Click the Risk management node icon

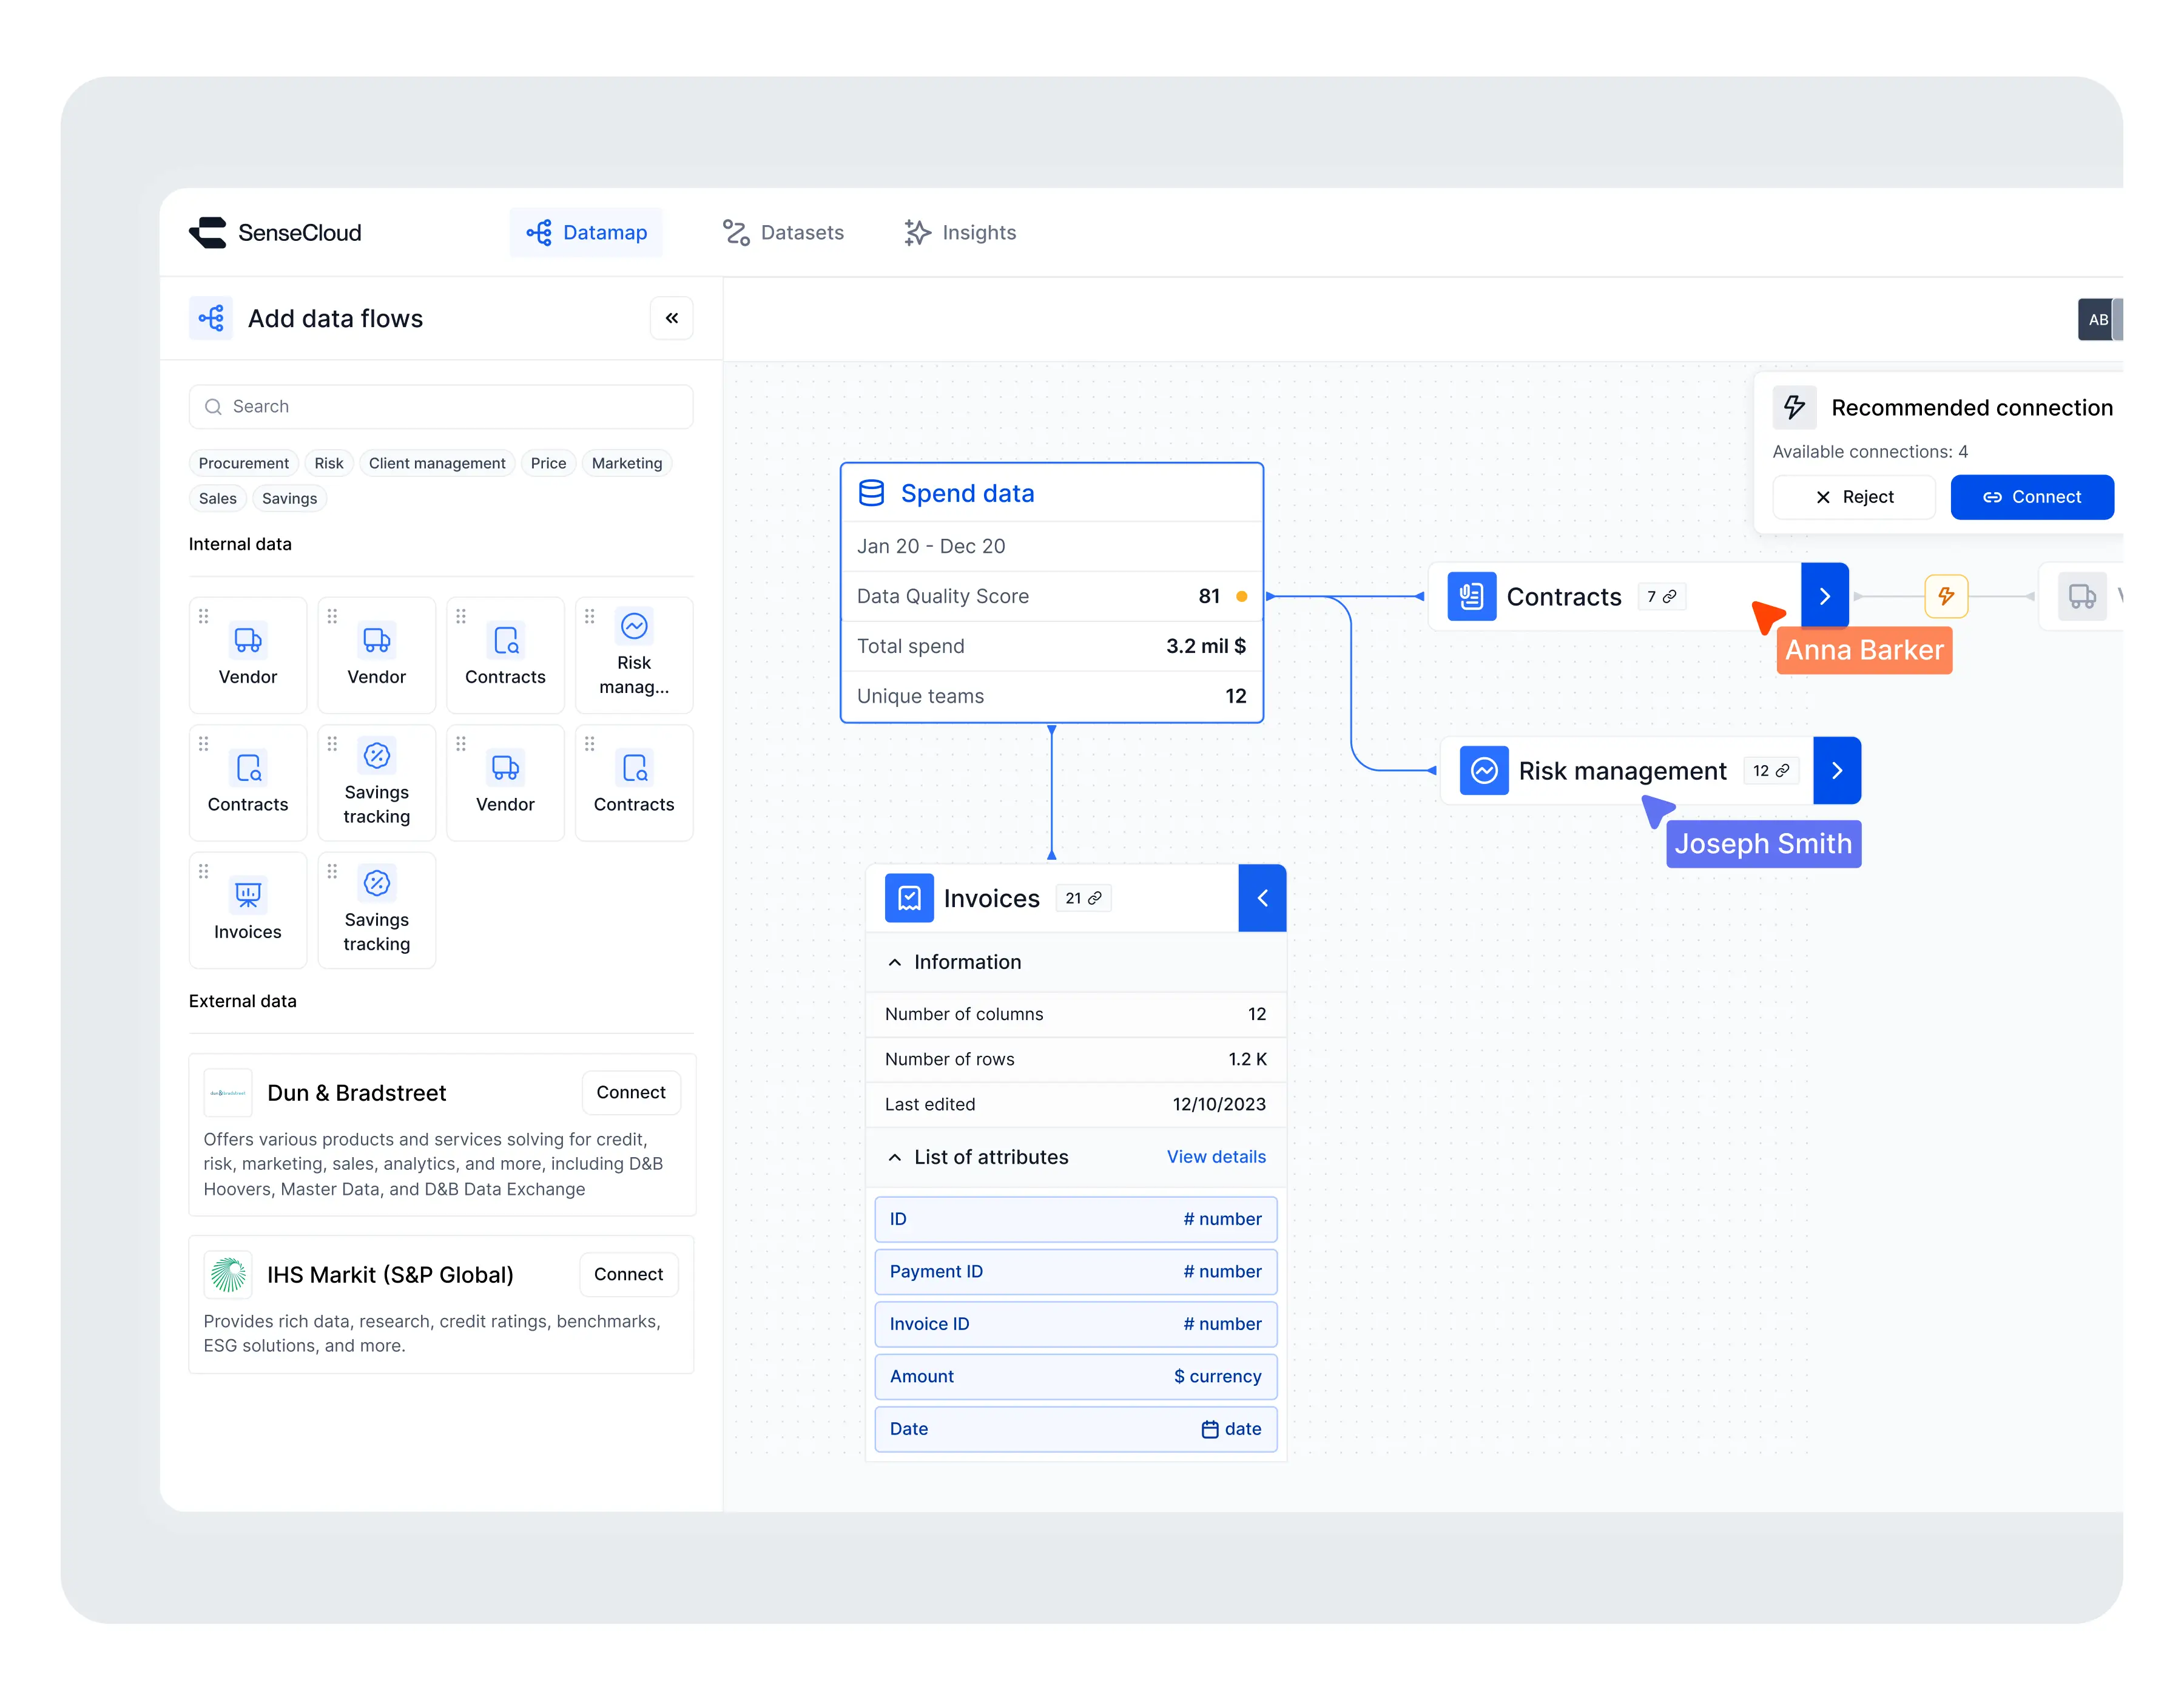coord(1484,770)
